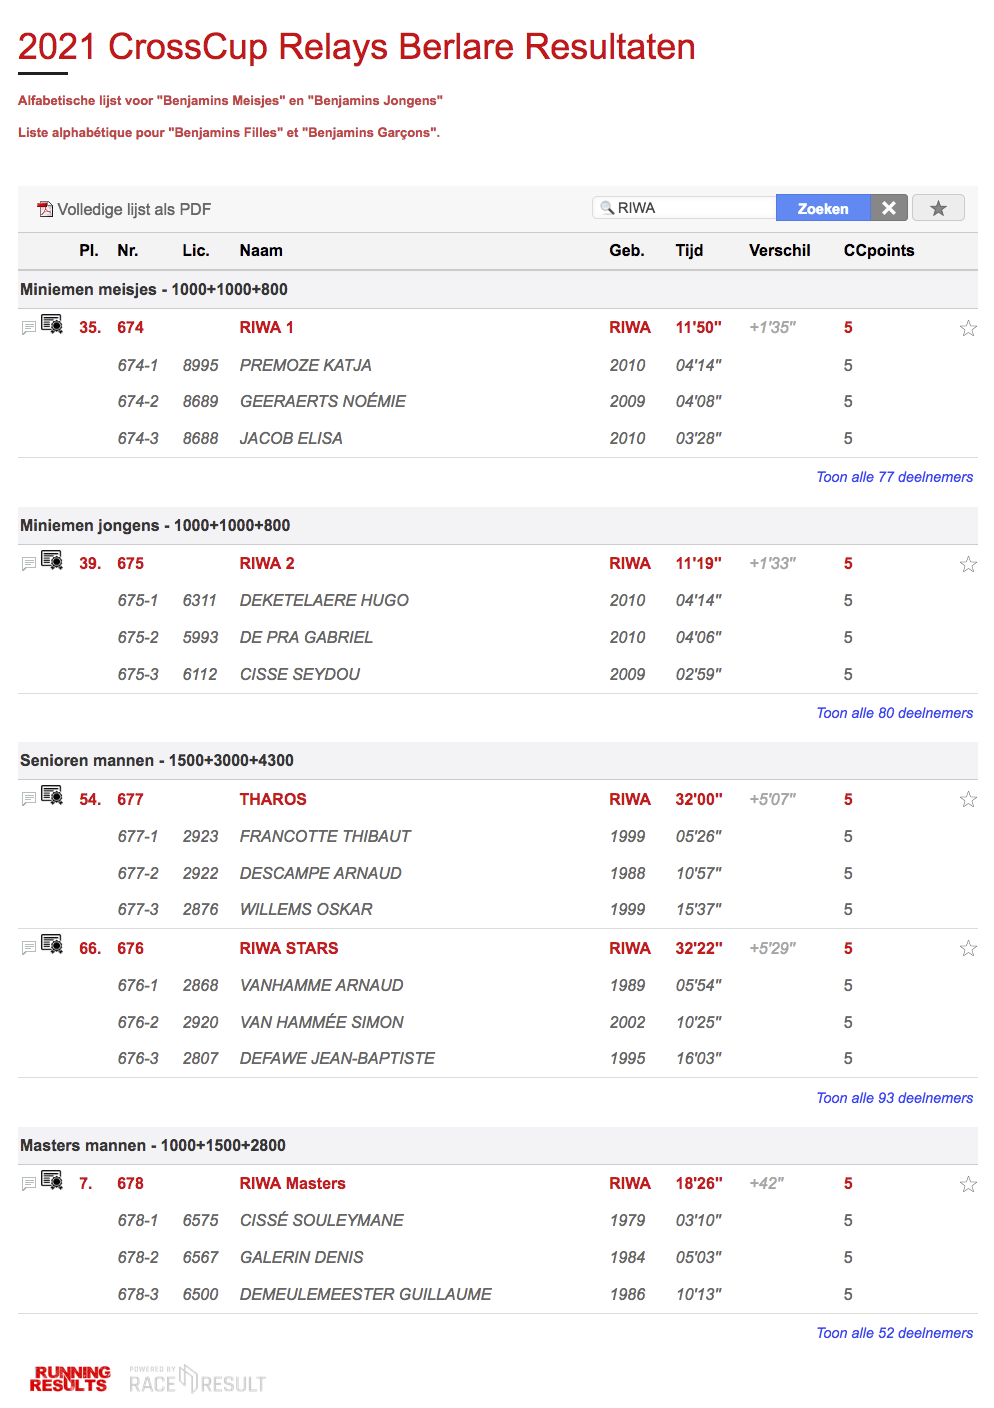Screen dimensions: 994x1408
Task: Open comment icon for RIWA 2 row
Action: (29, 564)
